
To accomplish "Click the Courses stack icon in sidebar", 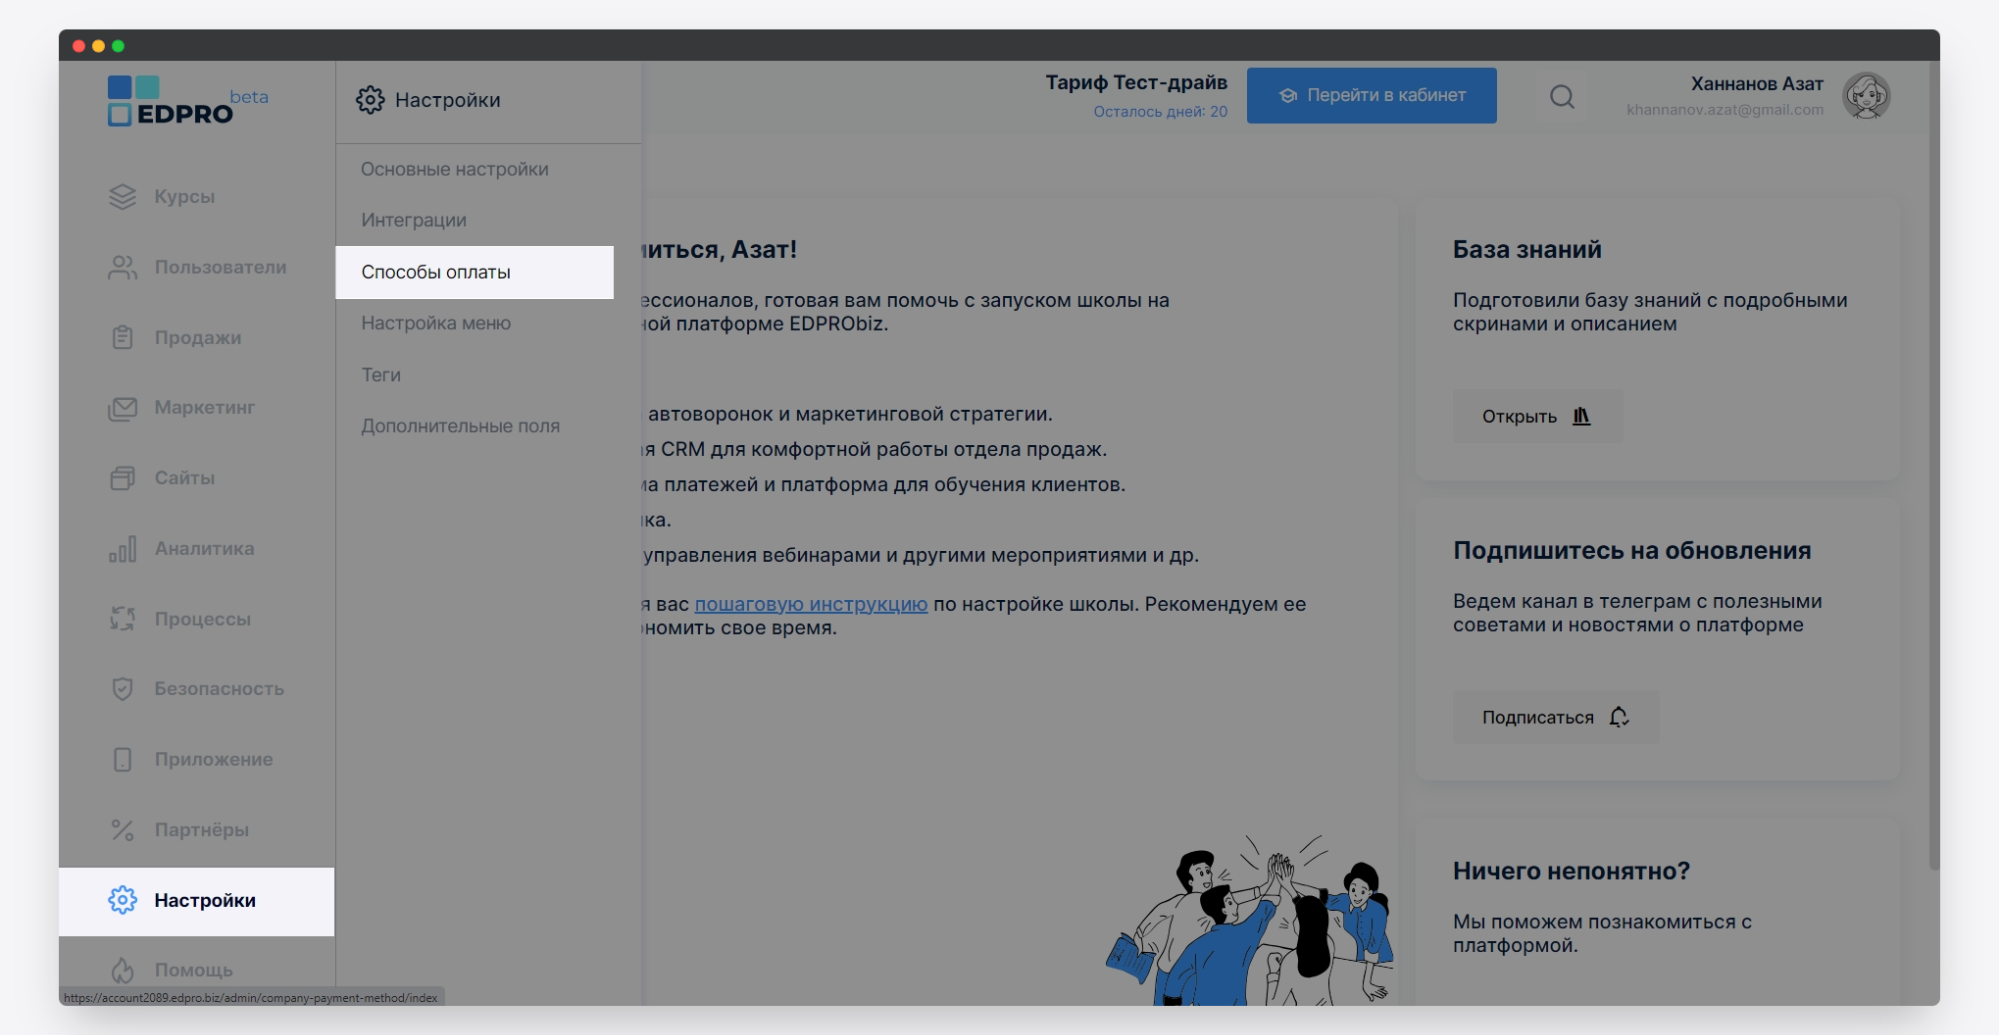I will tap(122, 197).
